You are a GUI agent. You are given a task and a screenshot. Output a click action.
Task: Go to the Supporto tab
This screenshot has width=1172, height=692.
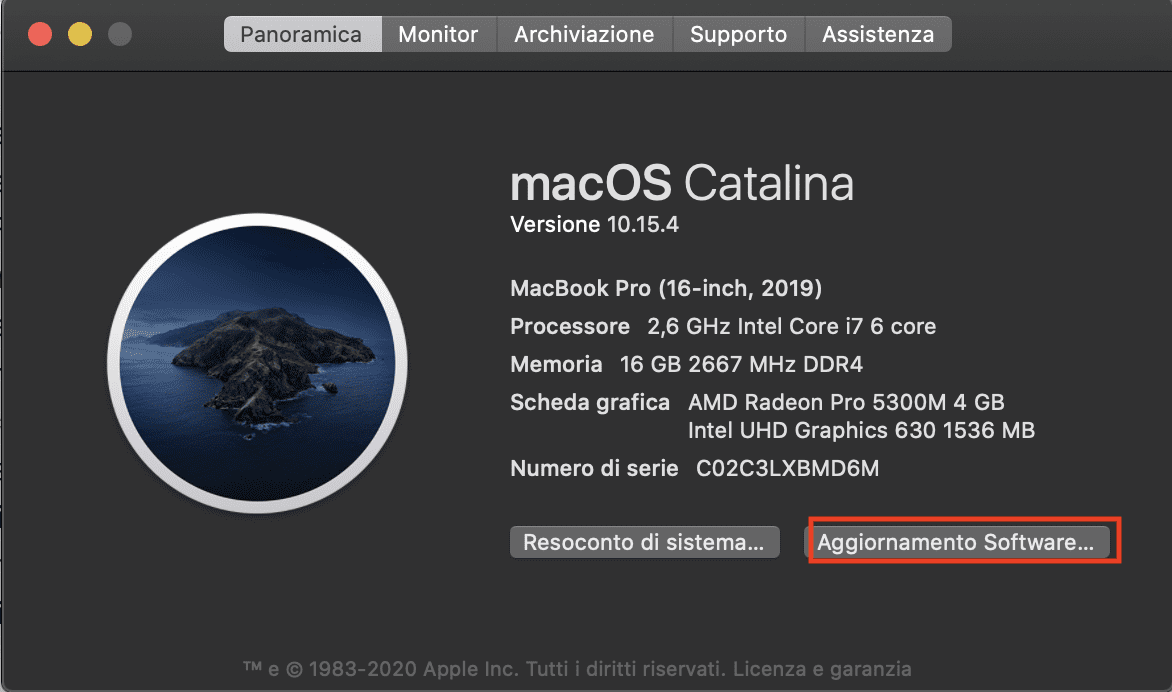click(x=738, y=34)
